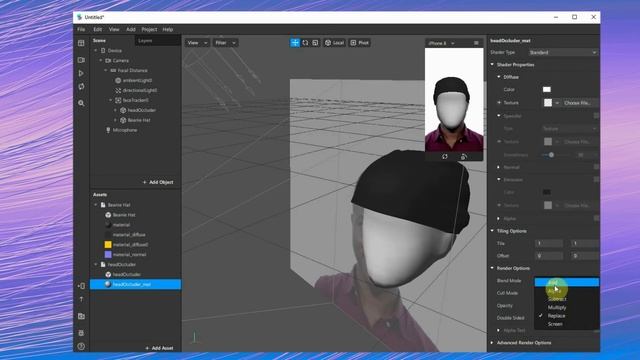Click the Specular shininess slider handle
The width and height of the screenshot is (640, 360).
551,155
